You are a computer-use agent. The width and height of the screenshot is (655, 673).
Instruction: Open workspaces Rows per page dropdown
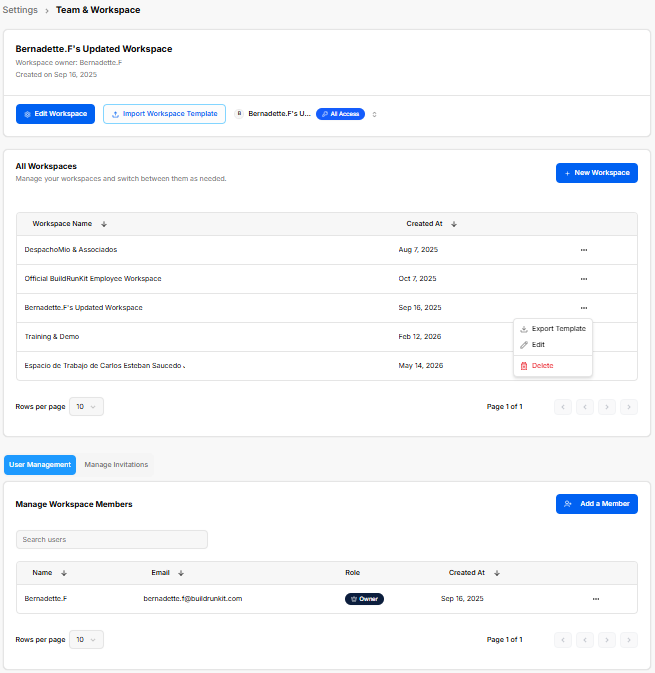point(86,407)
